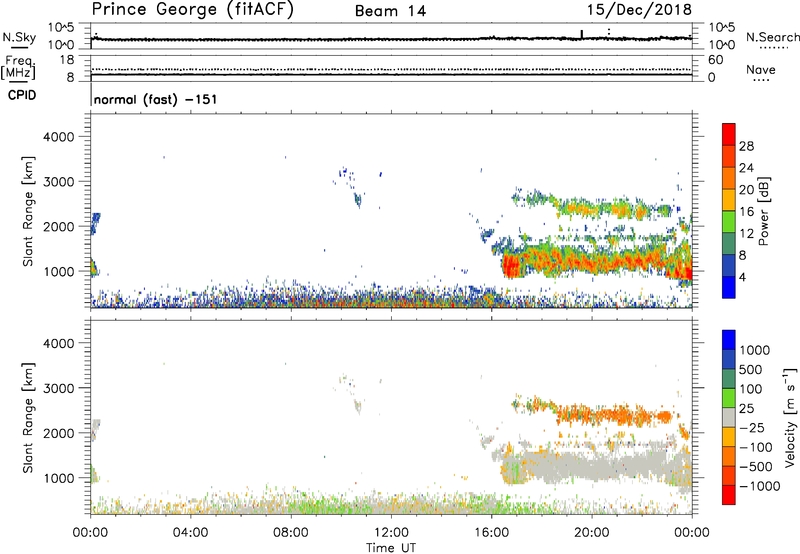The width and height of the screenshot is (800, 554).
Task: Select the 'Freq. [MHz]' axis label
Action: (18, 68)
